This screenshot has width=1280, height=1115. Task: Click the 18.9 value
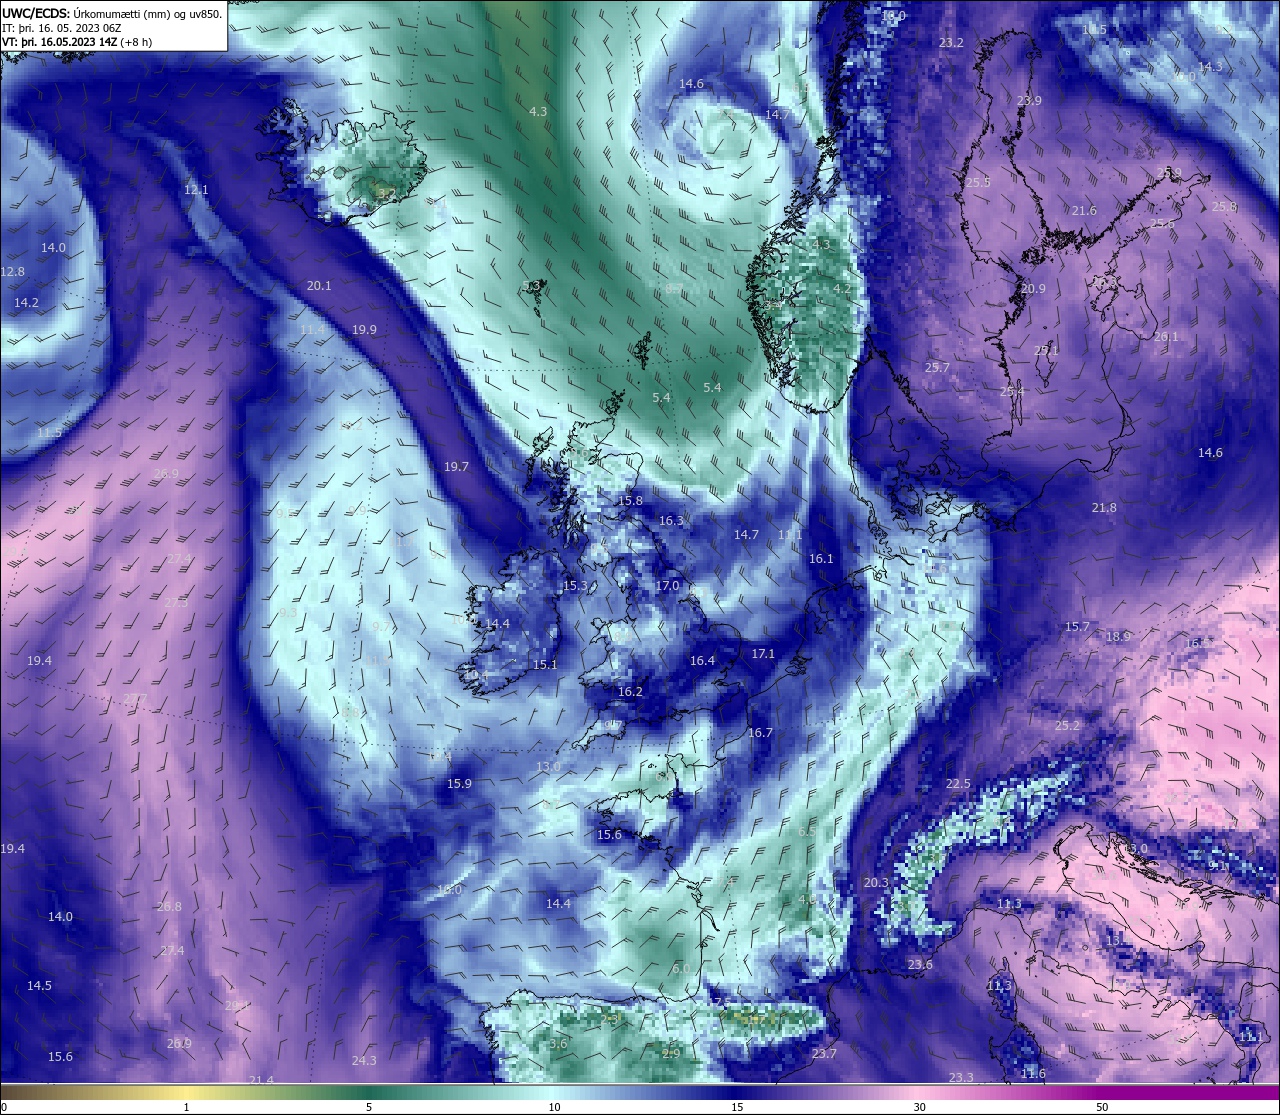click(x=1118, y=637)
